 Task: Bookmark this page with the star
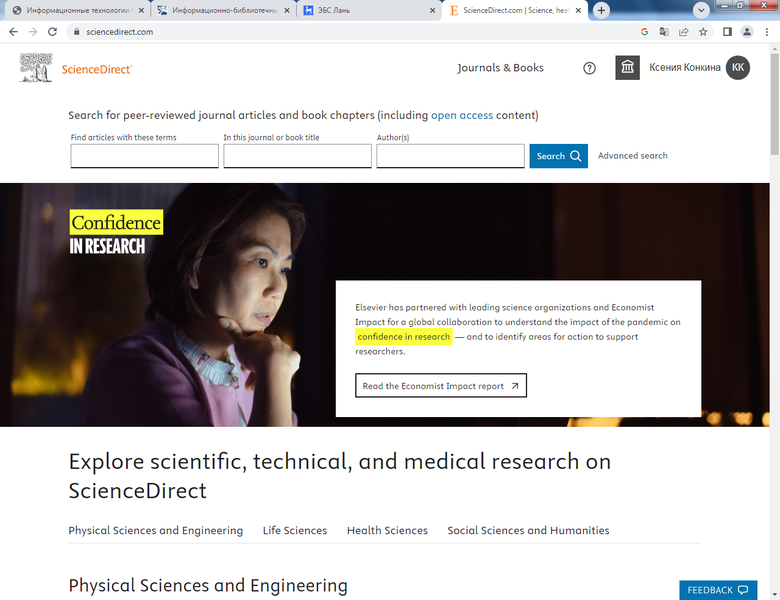pyautogui.click(x=703, y=32)
